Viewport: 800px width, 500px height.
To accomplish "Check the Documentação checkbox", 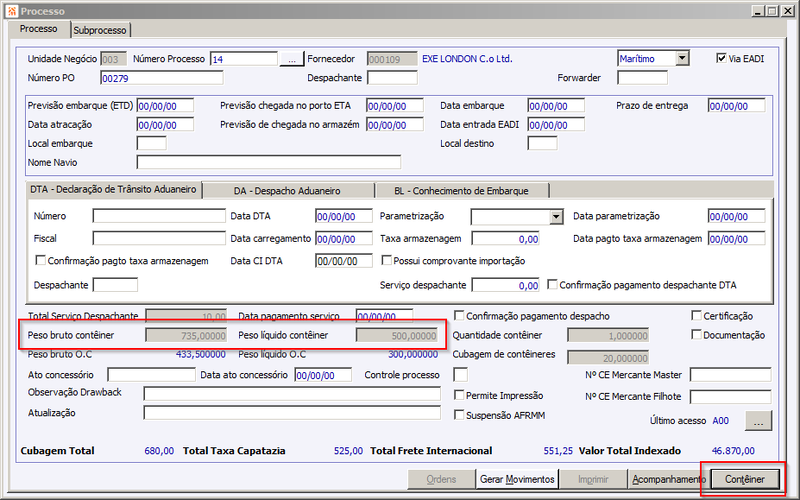I will click(696, 335).
